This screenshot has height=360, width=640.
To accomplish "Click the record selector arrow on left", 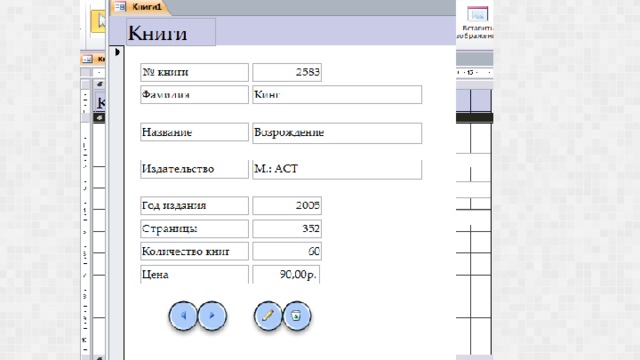I will click(x=117, y=52).
